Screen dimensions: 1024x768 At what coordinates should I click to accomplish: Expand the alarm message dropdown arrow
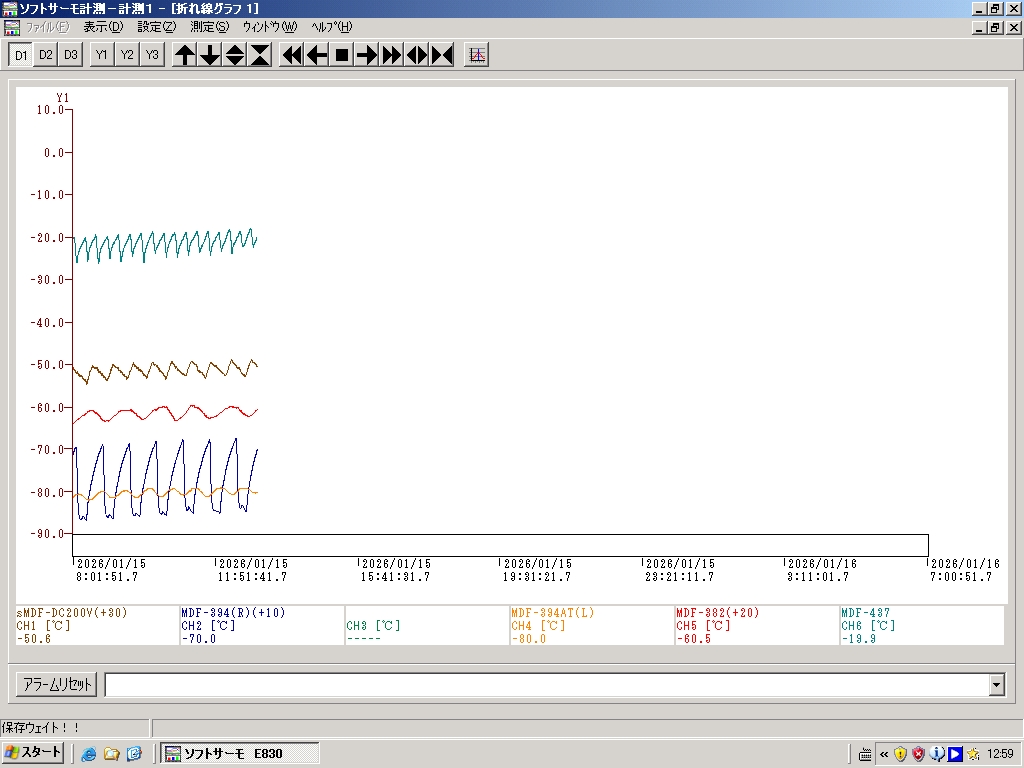click(996, 685)
